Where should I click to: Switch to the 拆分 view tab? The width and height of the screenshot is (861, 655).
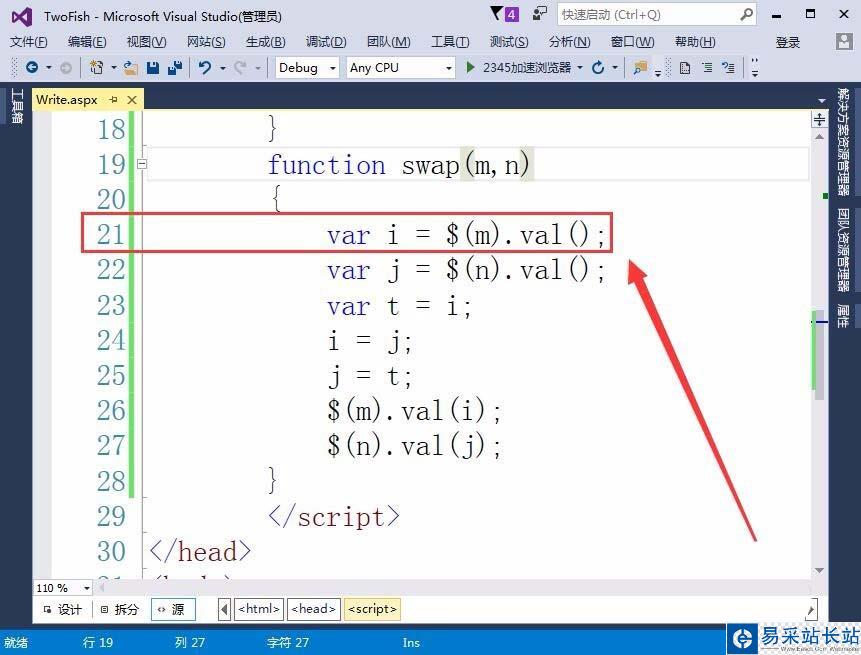click(119, 609)
